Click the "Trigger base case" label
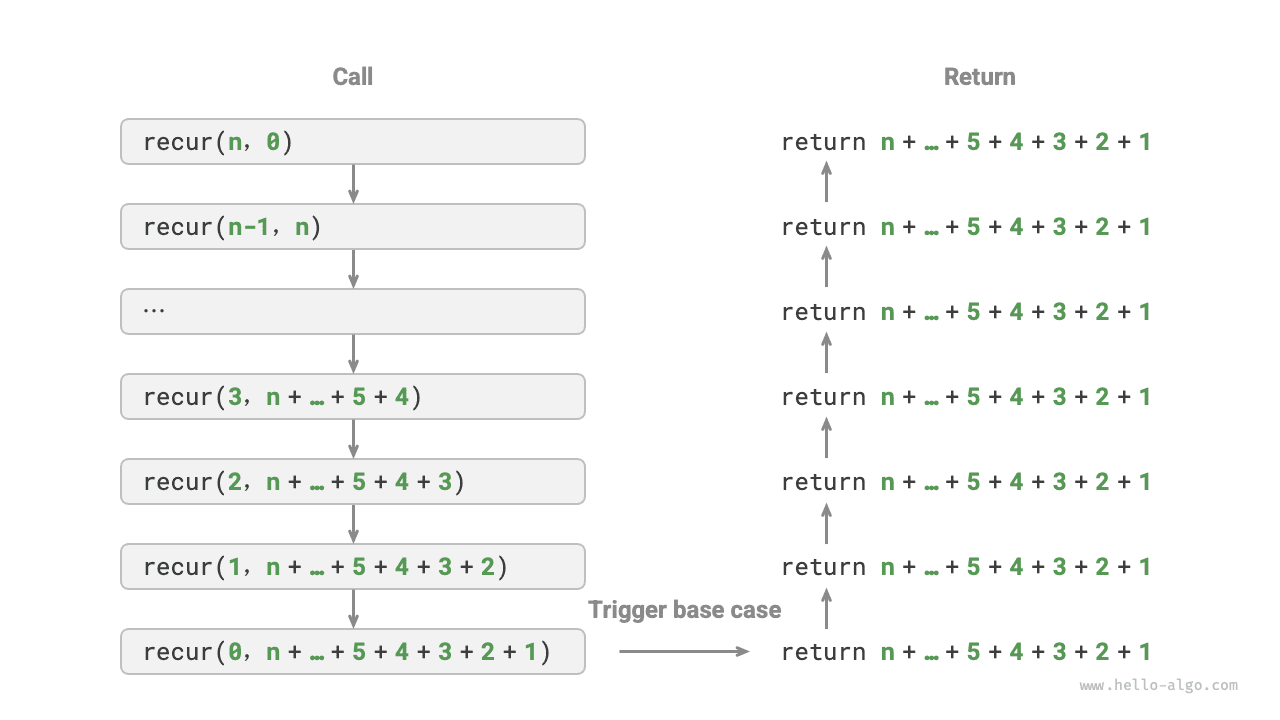The height and width of the screenshot is (720, 1280). tap(685, 610)
